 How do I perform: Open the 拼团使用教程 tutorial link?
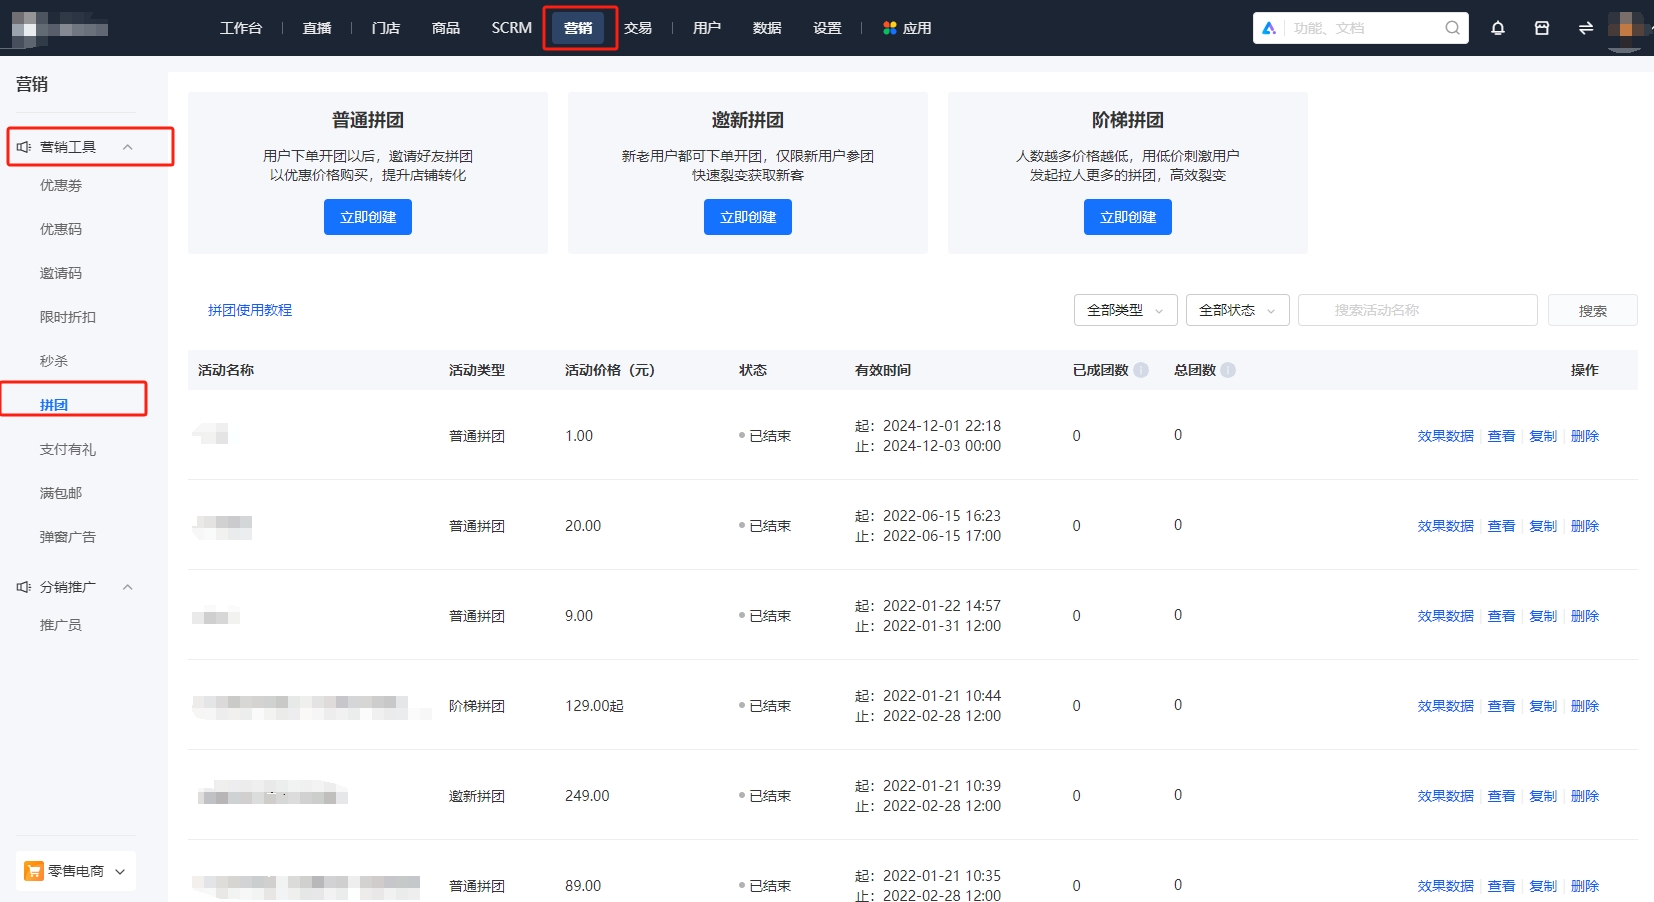[249, 310]
